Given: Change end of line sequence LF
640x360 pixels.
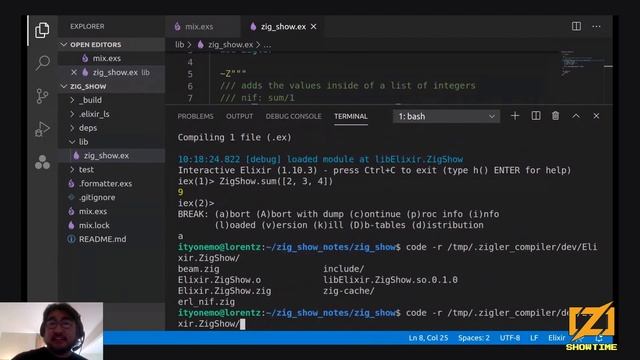Looking at the screenshot, I should pyautogui.click(x=534, y=338).
